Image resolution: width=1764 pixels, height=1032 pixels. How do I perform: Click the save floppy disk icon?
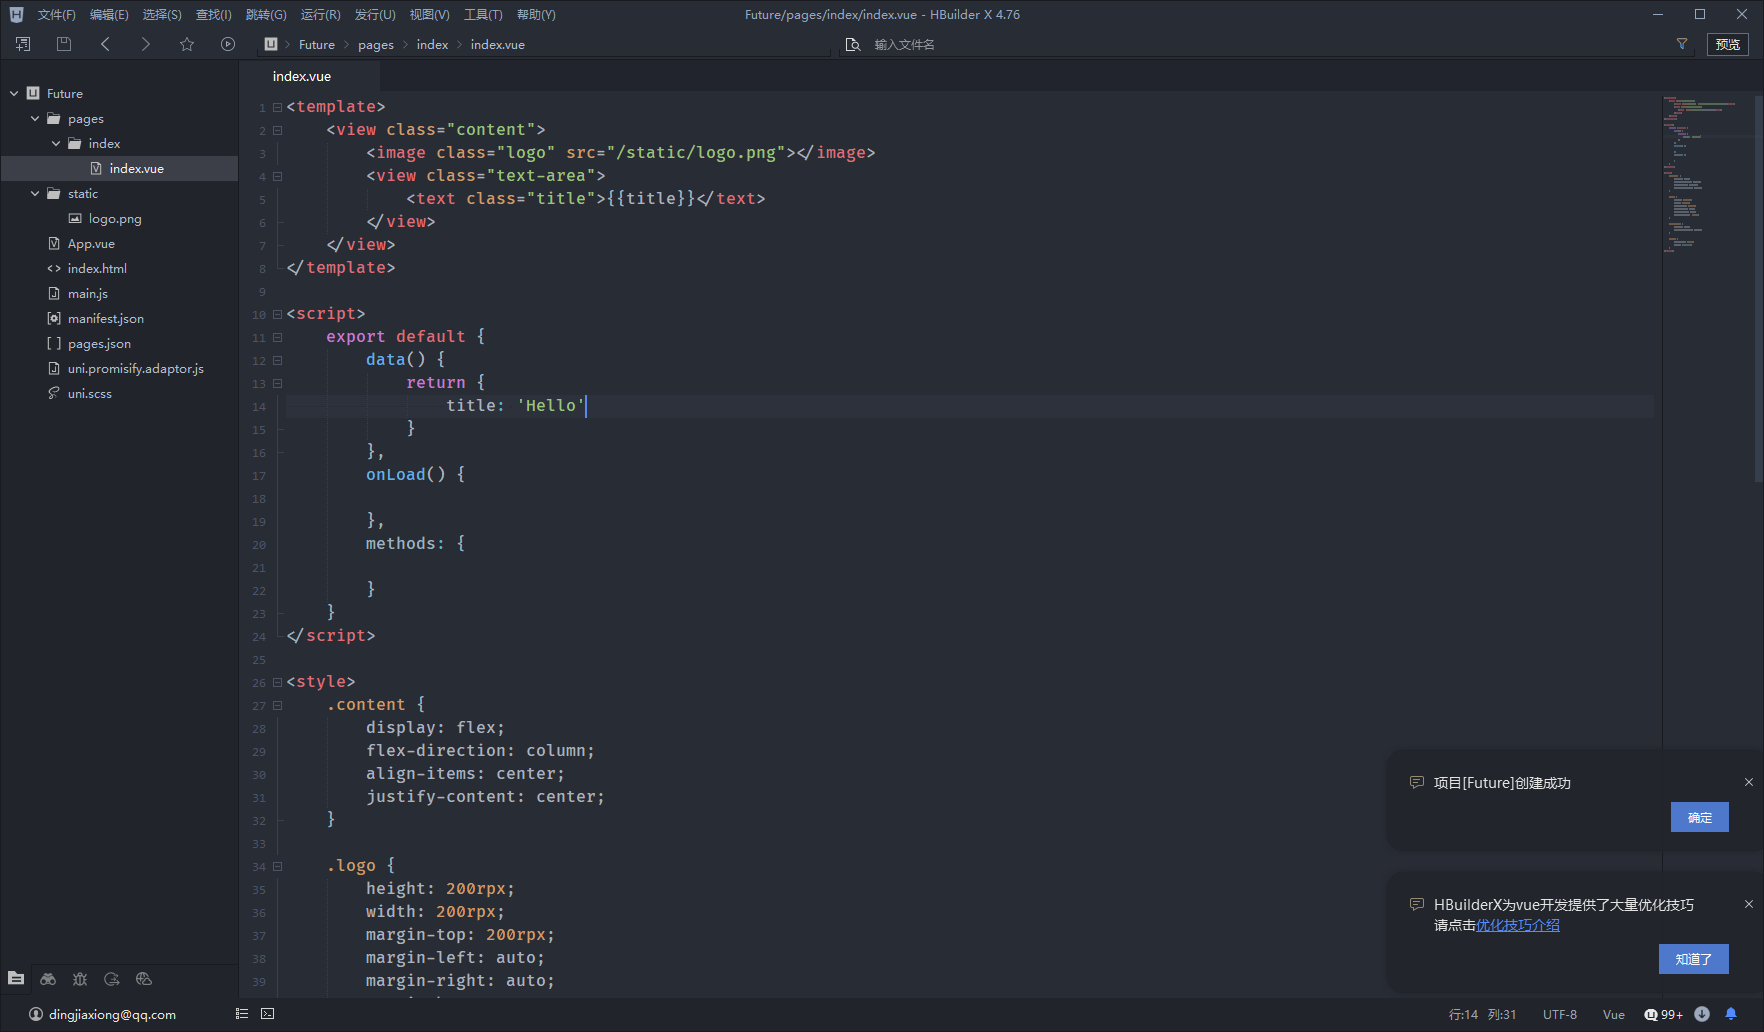64,44
